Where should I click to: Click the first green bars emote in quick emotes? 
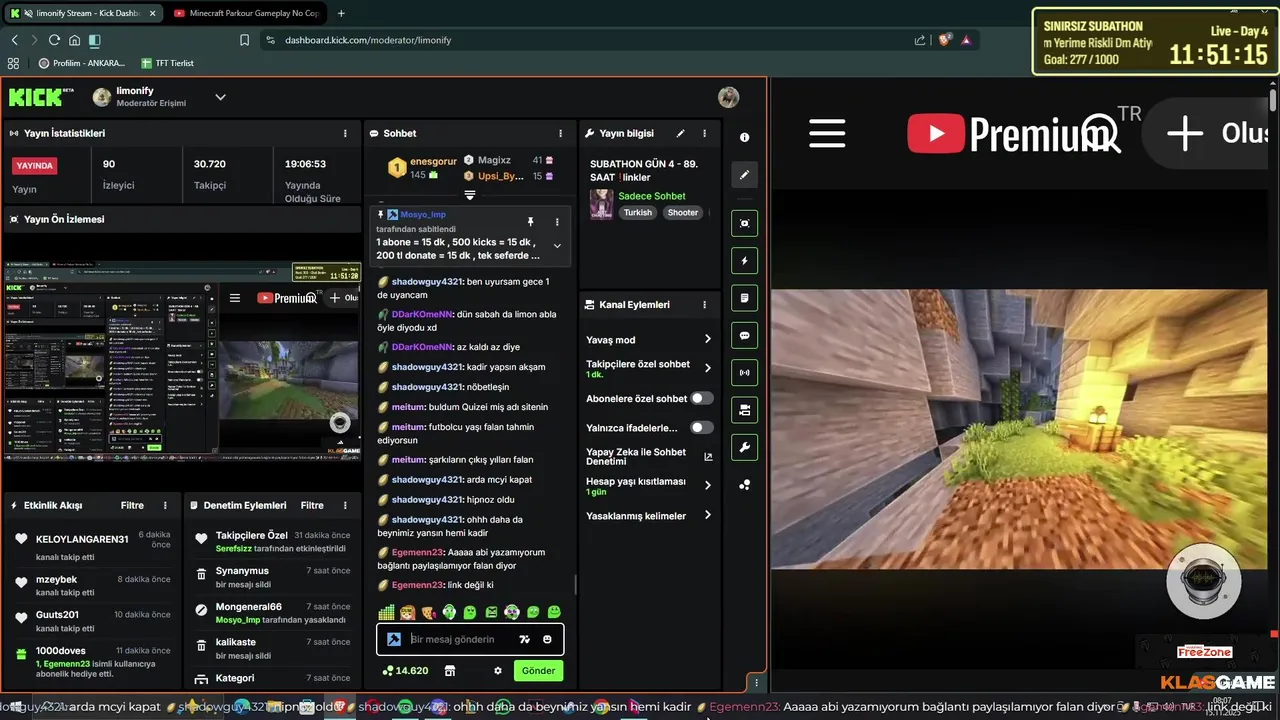[387, 612]
